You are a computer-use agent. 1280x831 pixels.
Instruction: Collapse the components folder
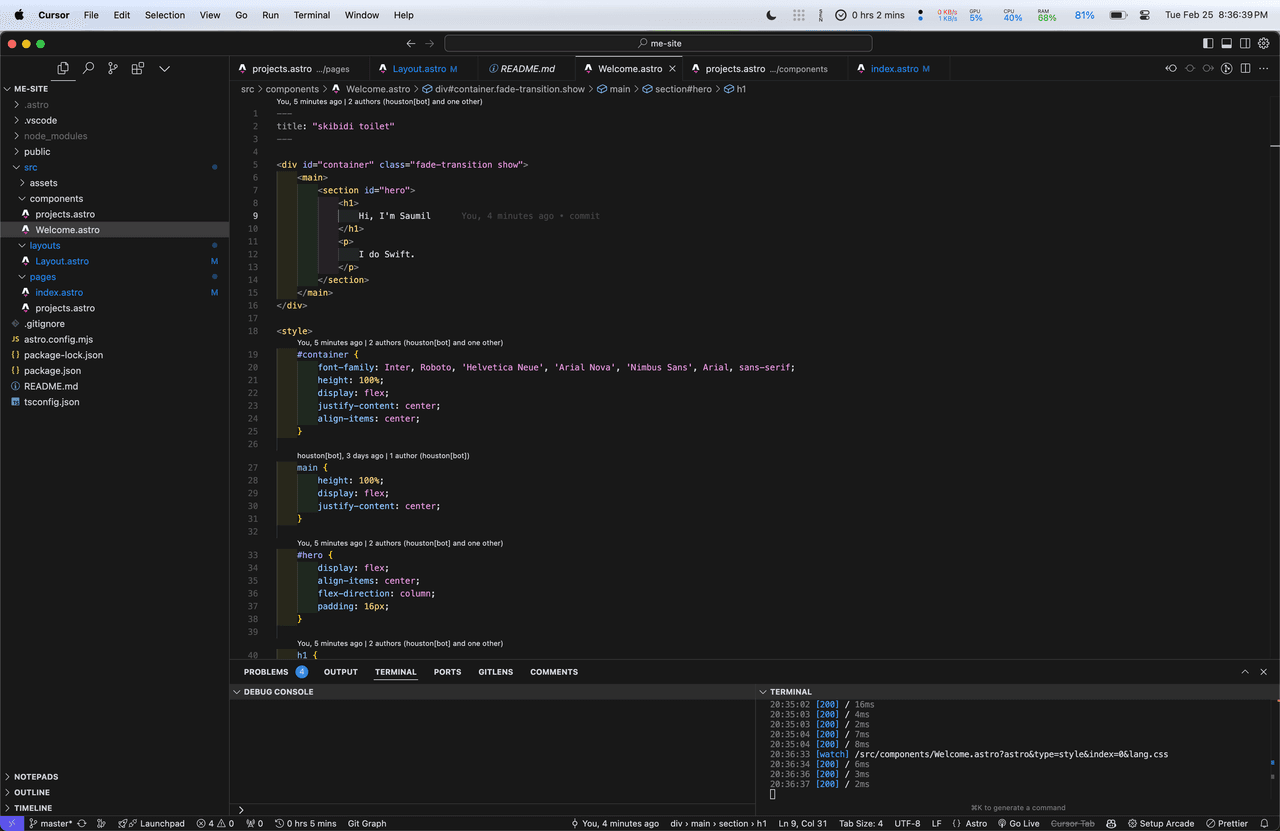(x=56, y=198)
